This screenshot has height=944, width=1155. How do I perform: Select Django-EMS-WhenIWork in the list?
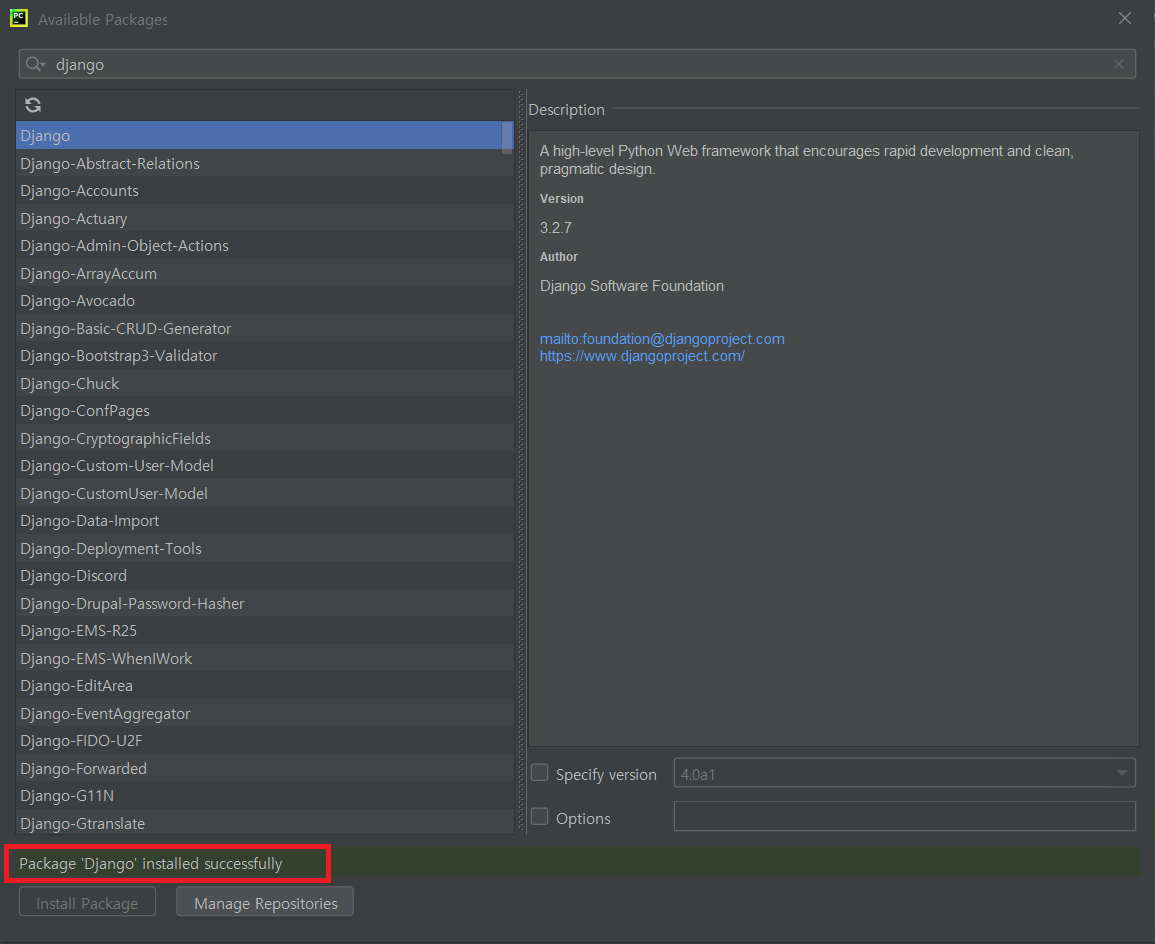coord(264,658)
